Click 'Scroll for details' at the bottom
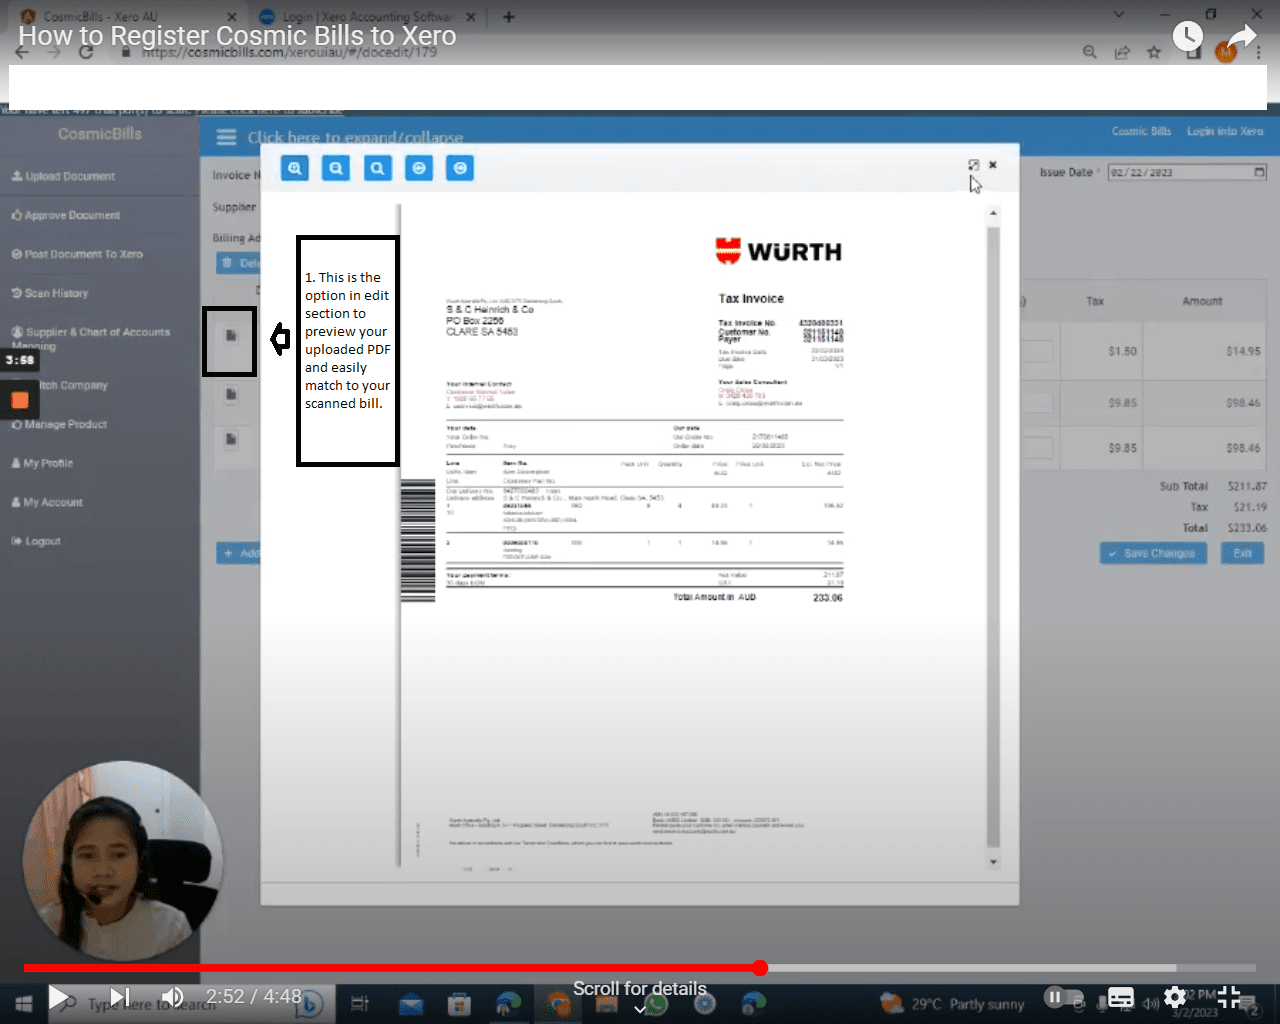Image resolution: width=1280 pixels, height=1024 pixels. click(640, 989)
